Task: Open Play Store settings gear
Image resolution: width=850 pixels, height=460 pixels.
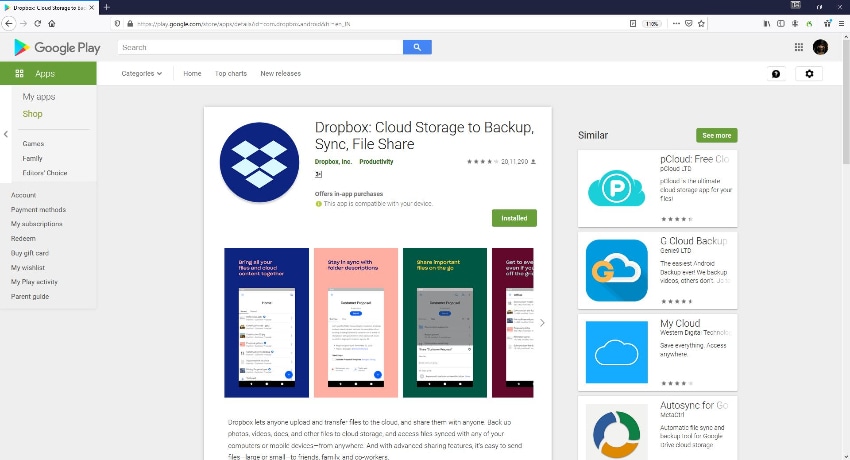Action: click(809, 74)
